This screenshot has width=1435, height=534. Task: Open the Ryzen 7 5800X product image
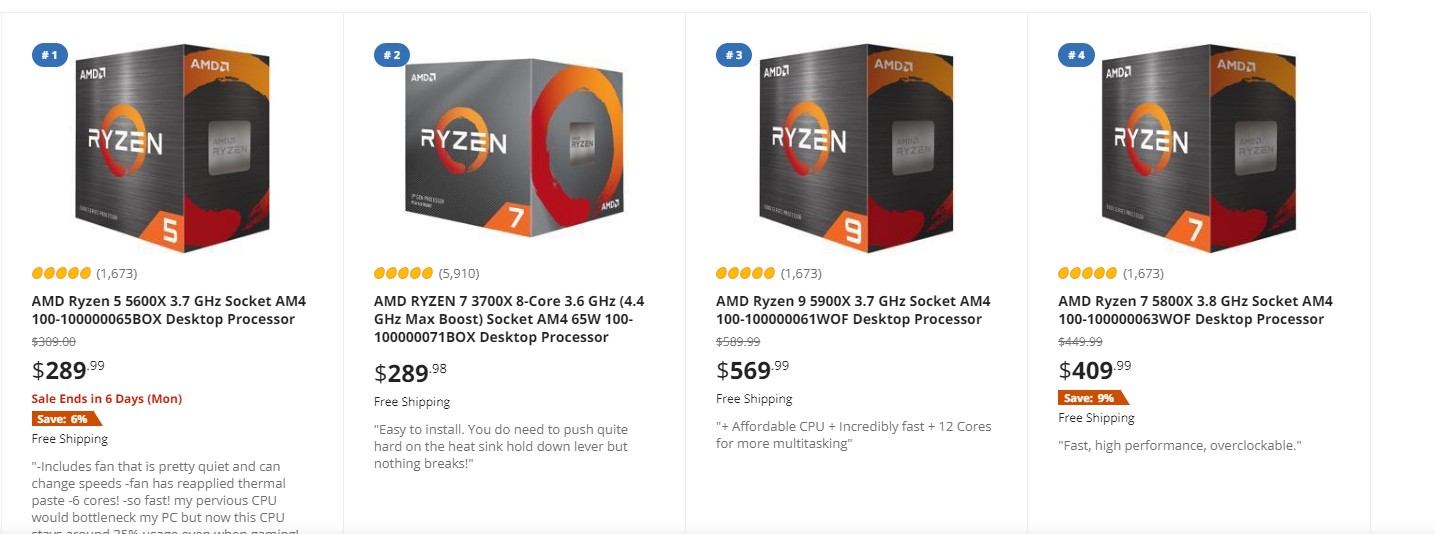click(1198, 148)
